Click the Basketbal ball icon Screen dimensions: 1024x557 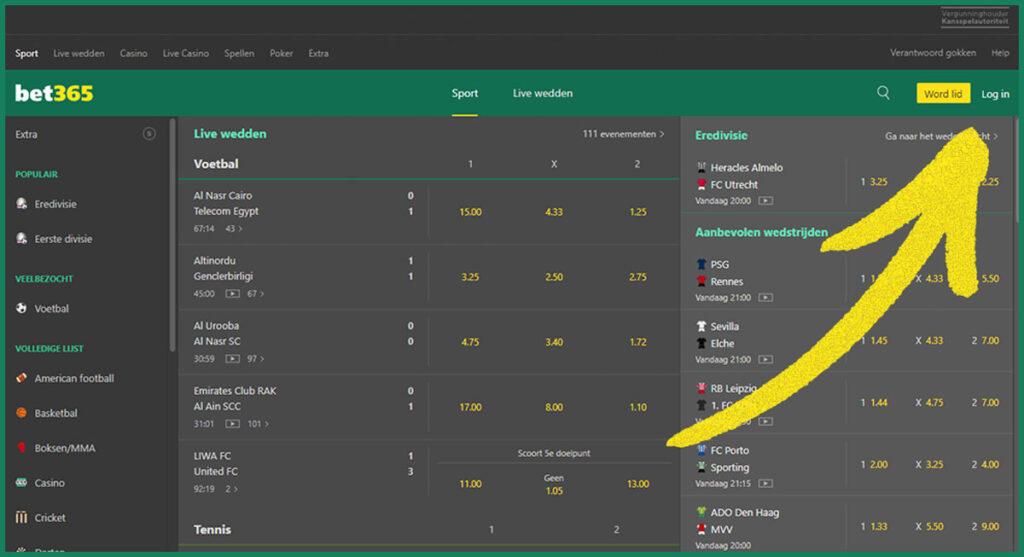click(x=22, y=413)
